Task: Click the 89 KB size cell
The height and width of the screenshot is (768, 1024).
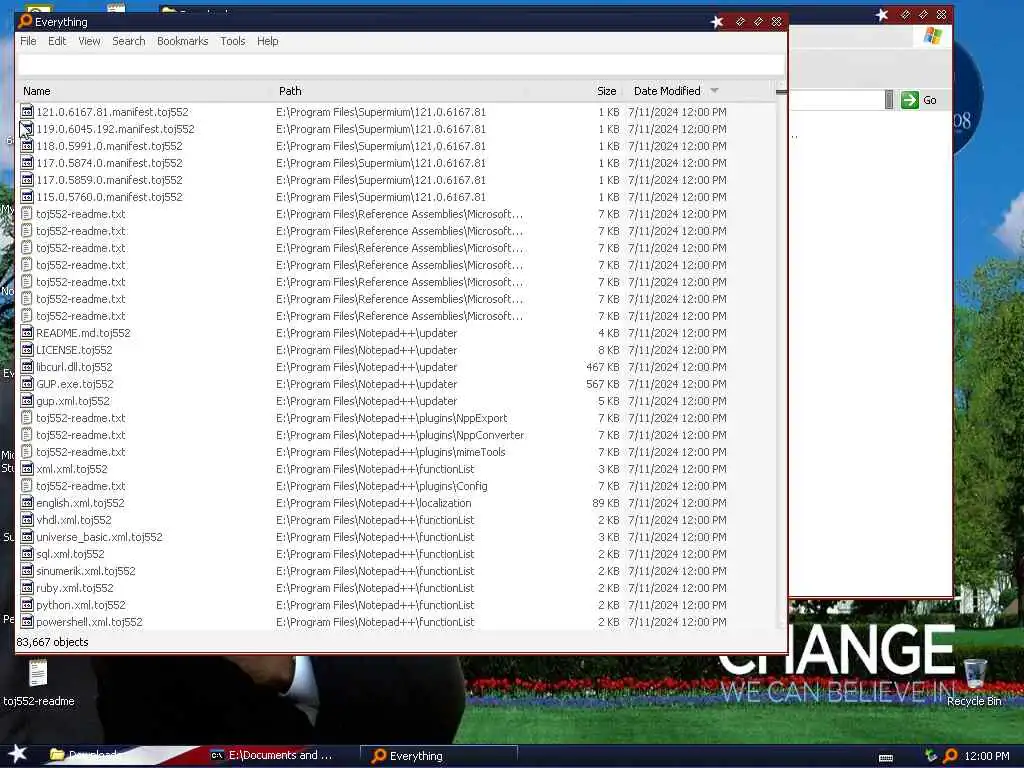Action: pos(605,503)
